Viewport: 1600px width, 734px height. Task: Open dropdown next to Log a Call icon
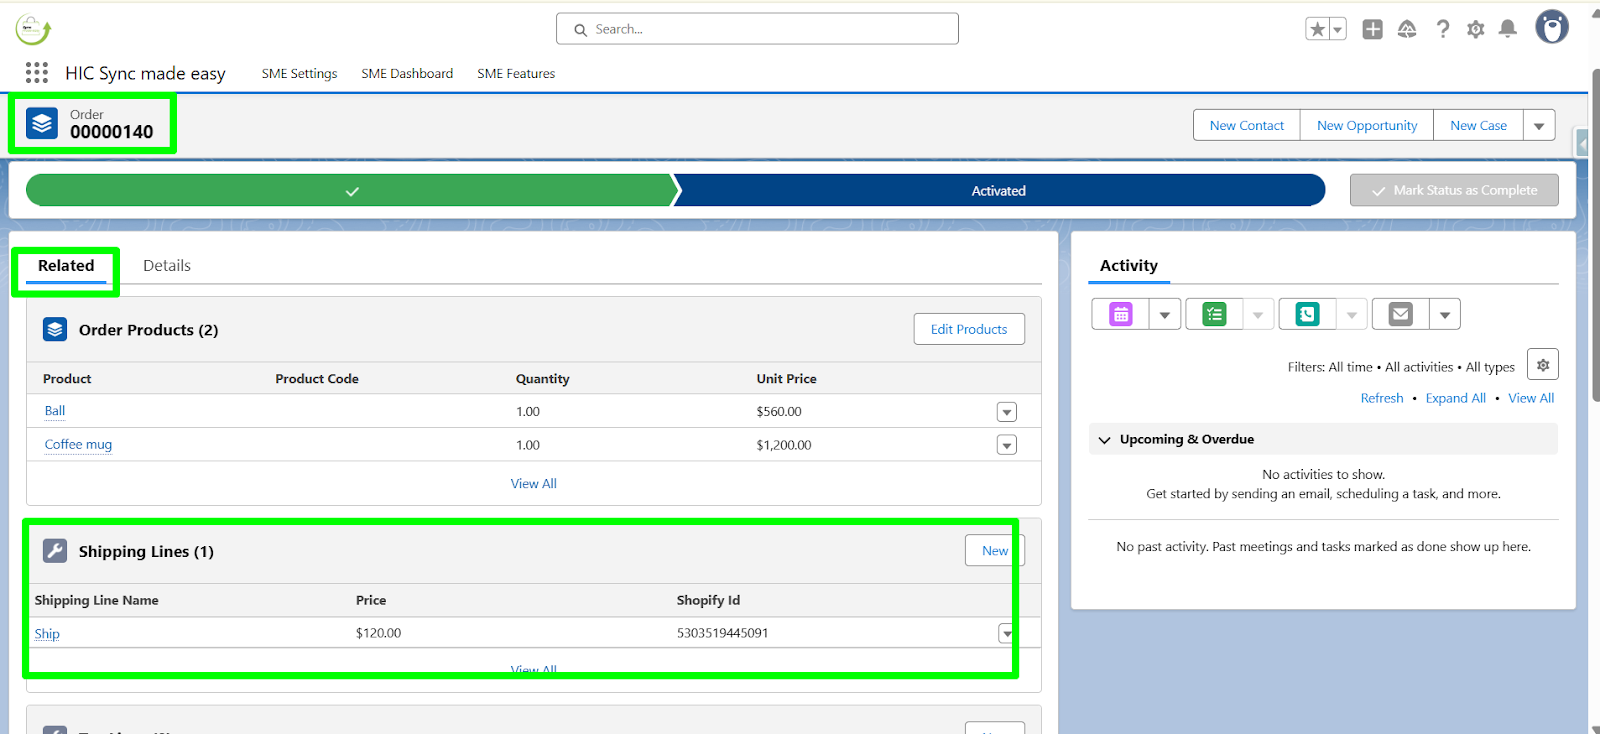(1351, 315)
